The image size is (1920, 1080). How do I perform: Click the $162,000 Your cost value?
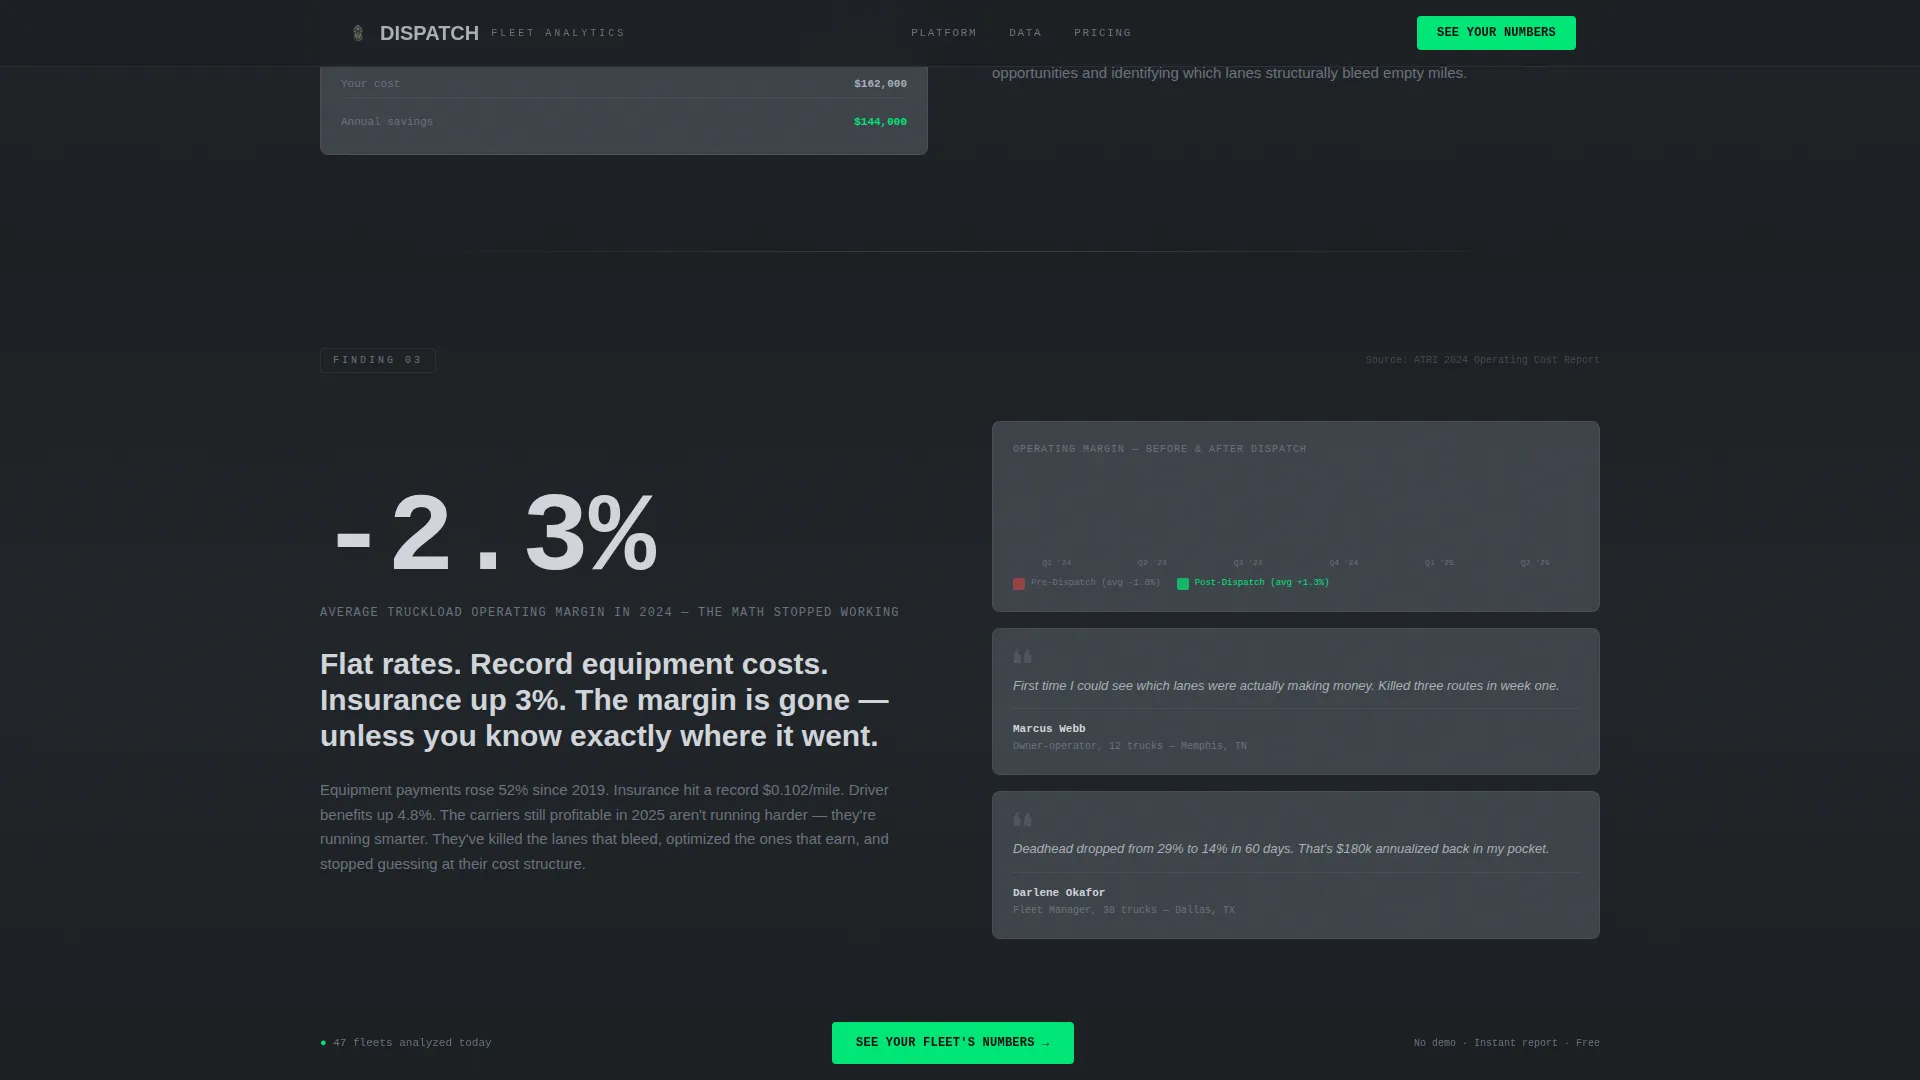click(880, 84)
